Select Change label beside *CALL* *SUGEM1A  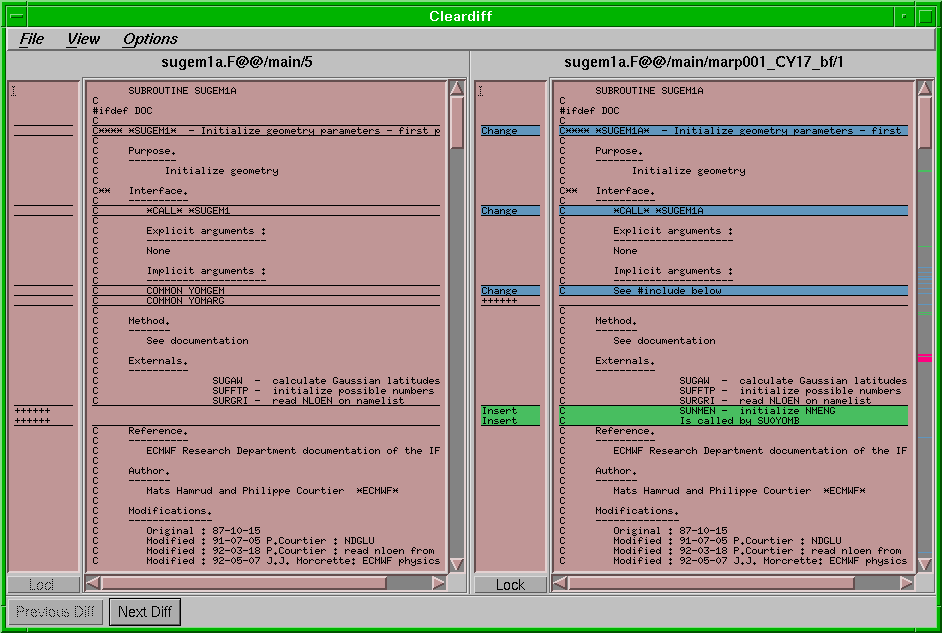coord(511,211)
